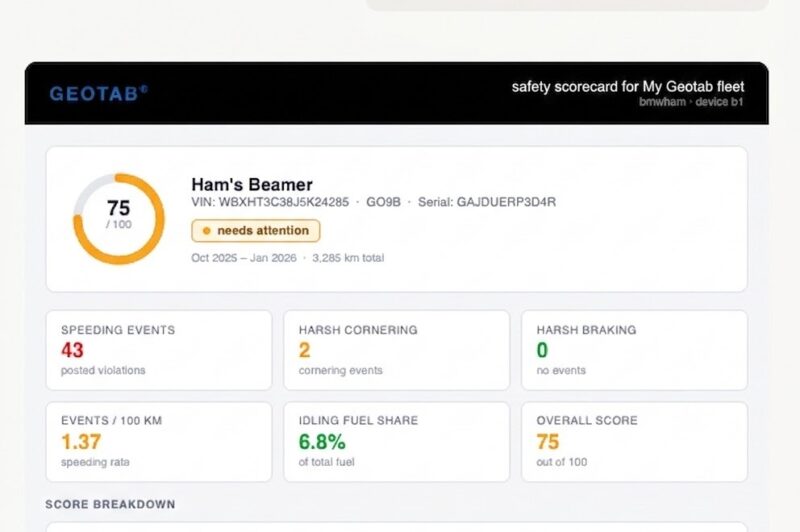Click the 43 speeding events value
This screenshot has height=532, width=800.
click(72, 350)
